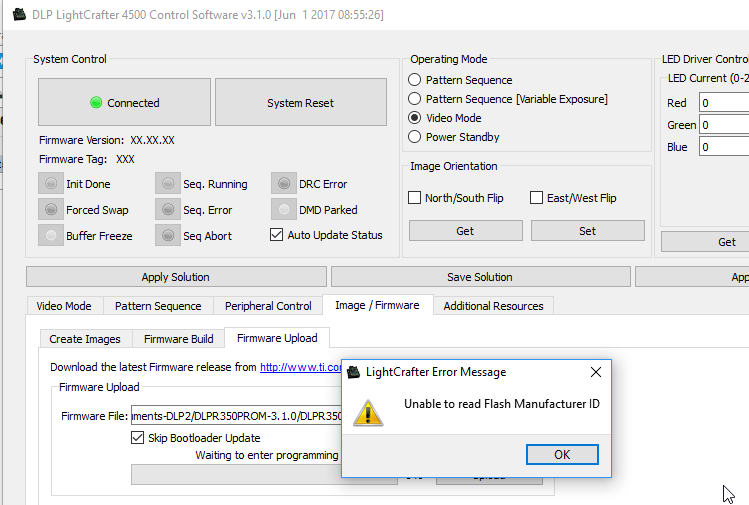Click 'Waiting to enter programming' status text

[267, 455]
